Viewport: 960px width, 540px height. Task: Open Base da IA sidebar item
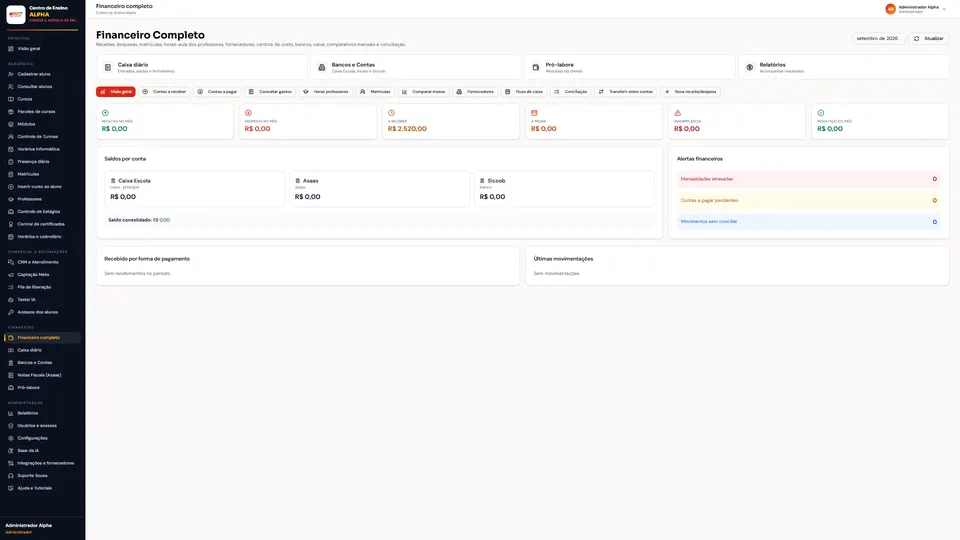click(42, 451)
